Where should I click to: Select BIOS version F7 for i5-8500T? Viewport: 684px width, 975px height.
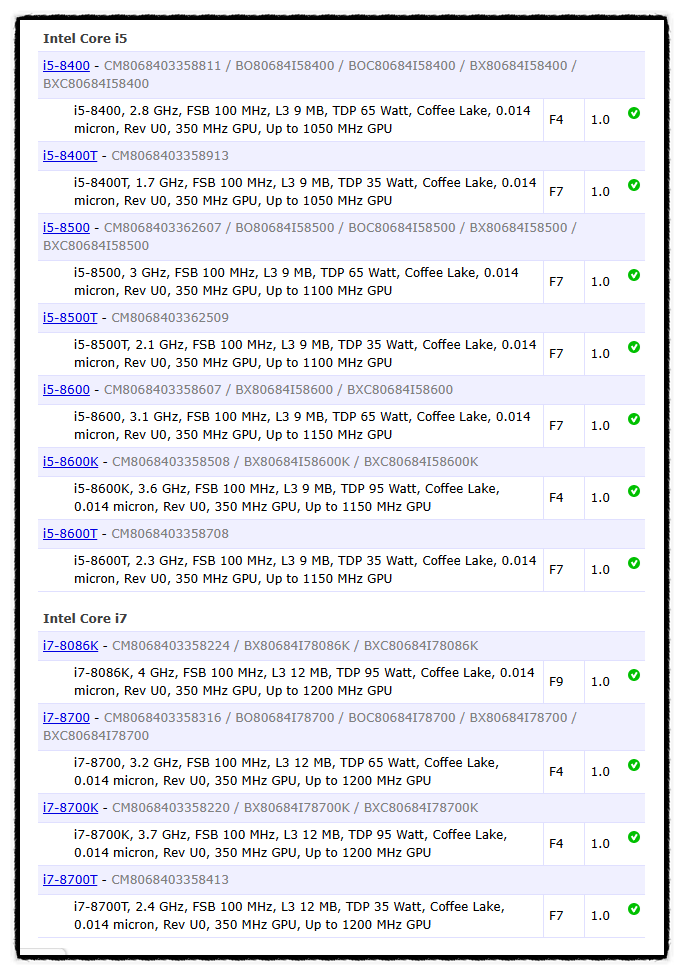point(556,354)
